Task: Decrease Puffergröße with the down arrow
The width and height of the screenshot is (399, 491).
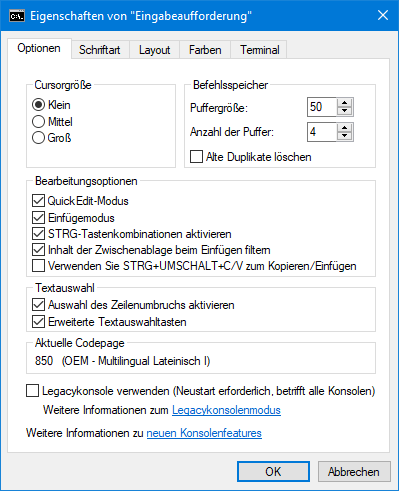Action: pyautogui.click(x=344, y=111)
